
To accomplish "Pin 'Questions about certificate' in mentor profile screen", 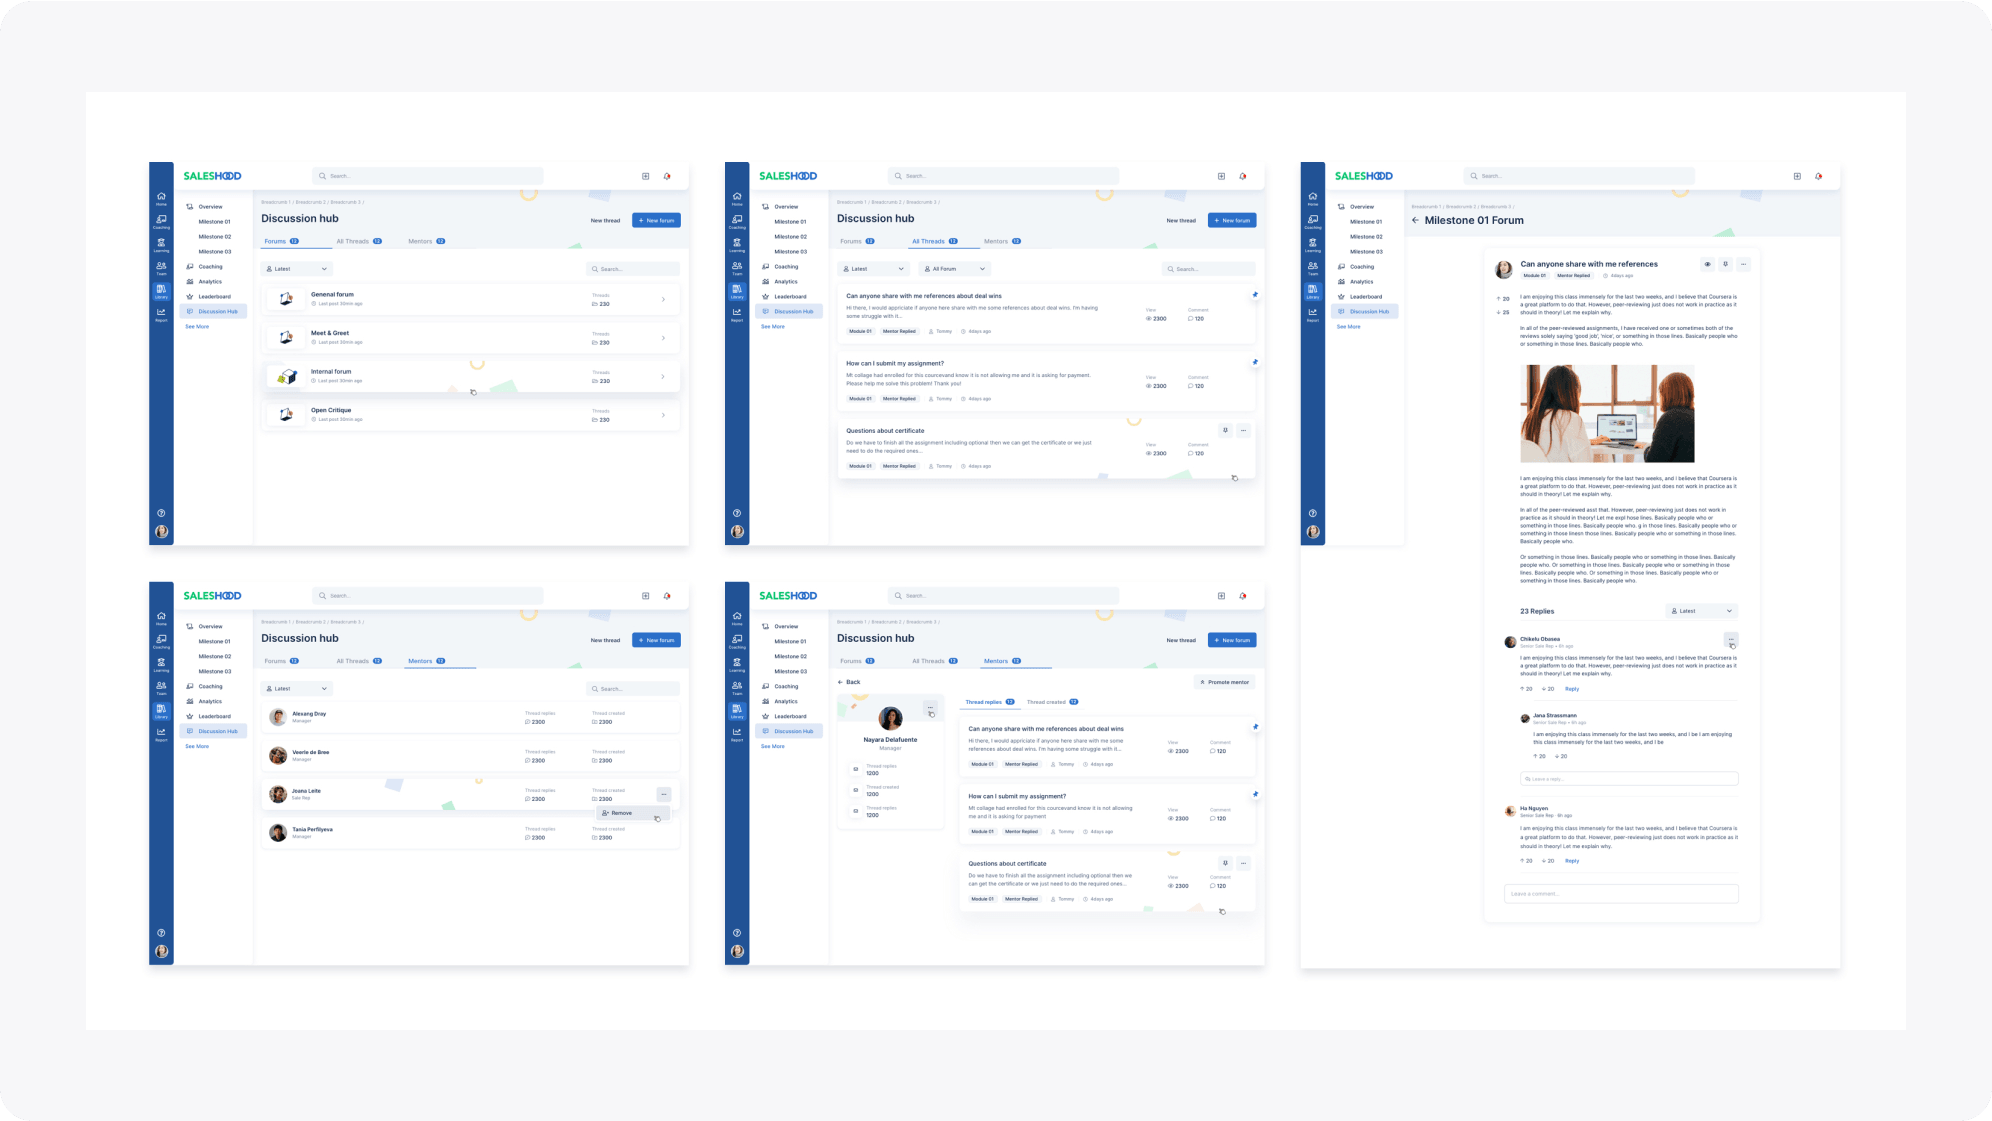I will pyautogui.click(x=1225, y=863).
